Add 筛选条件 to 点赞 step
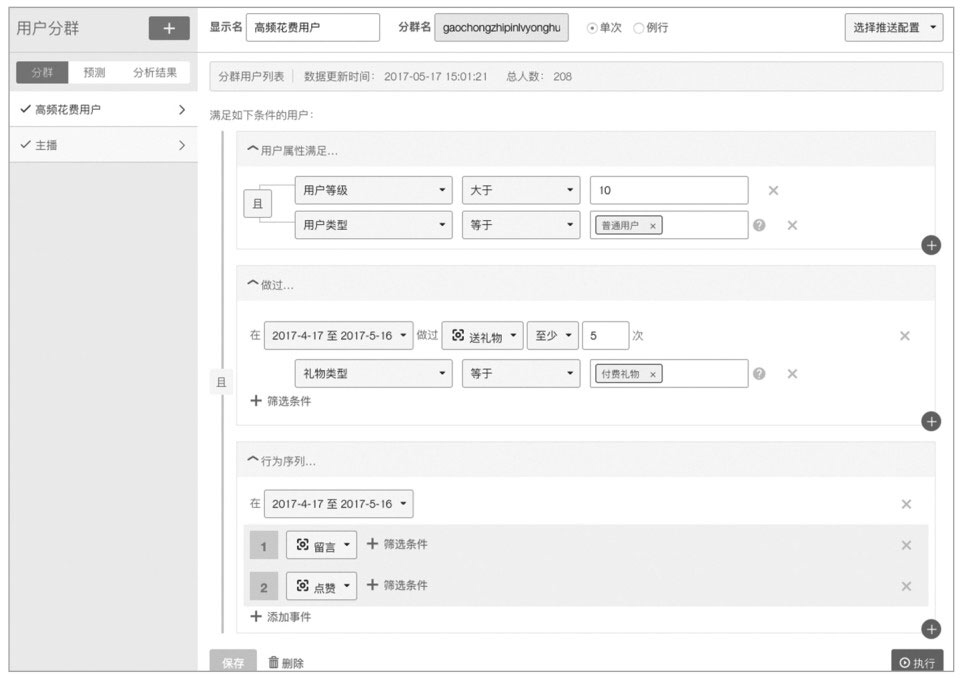 [397, 585]
